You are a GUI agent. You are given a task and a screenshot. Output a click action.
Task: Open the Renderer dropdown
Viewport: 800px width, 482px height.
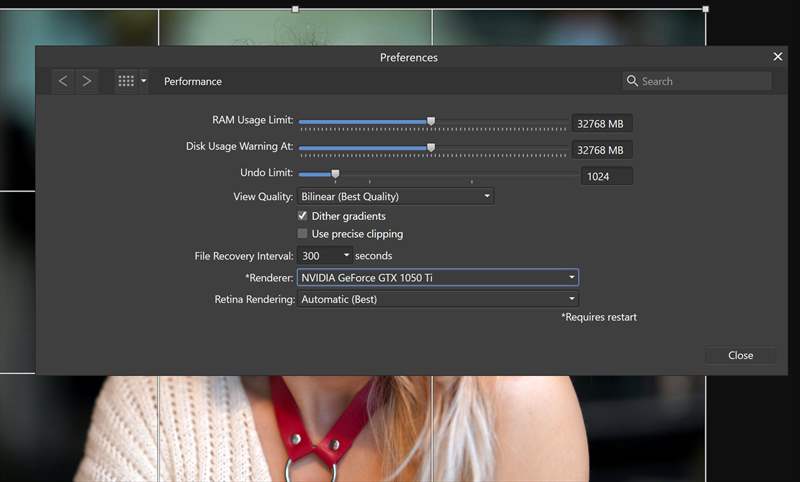tap(438, 277)
